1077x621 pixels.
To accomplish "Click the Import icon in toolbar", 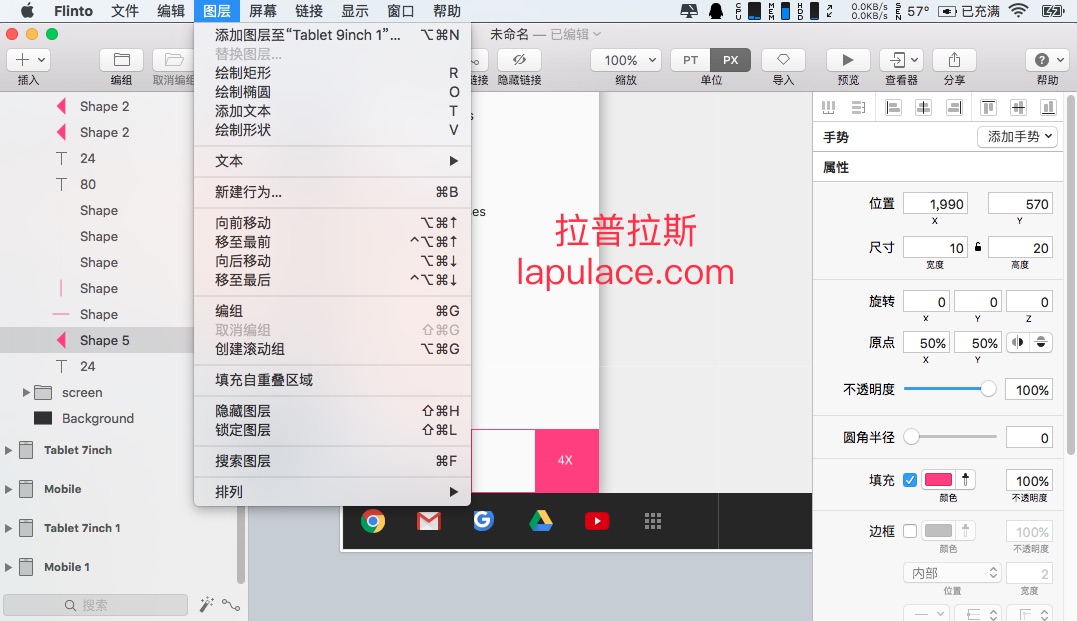I will (x=783, y=60).
